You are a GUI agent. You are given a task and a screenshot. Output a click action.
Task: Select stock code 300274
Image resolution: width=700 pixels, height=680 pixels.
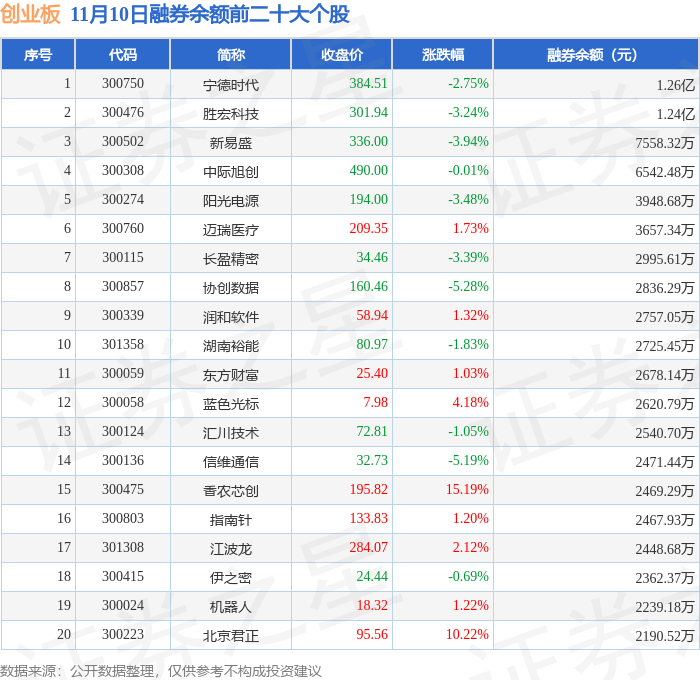click(x=123, y=200)
